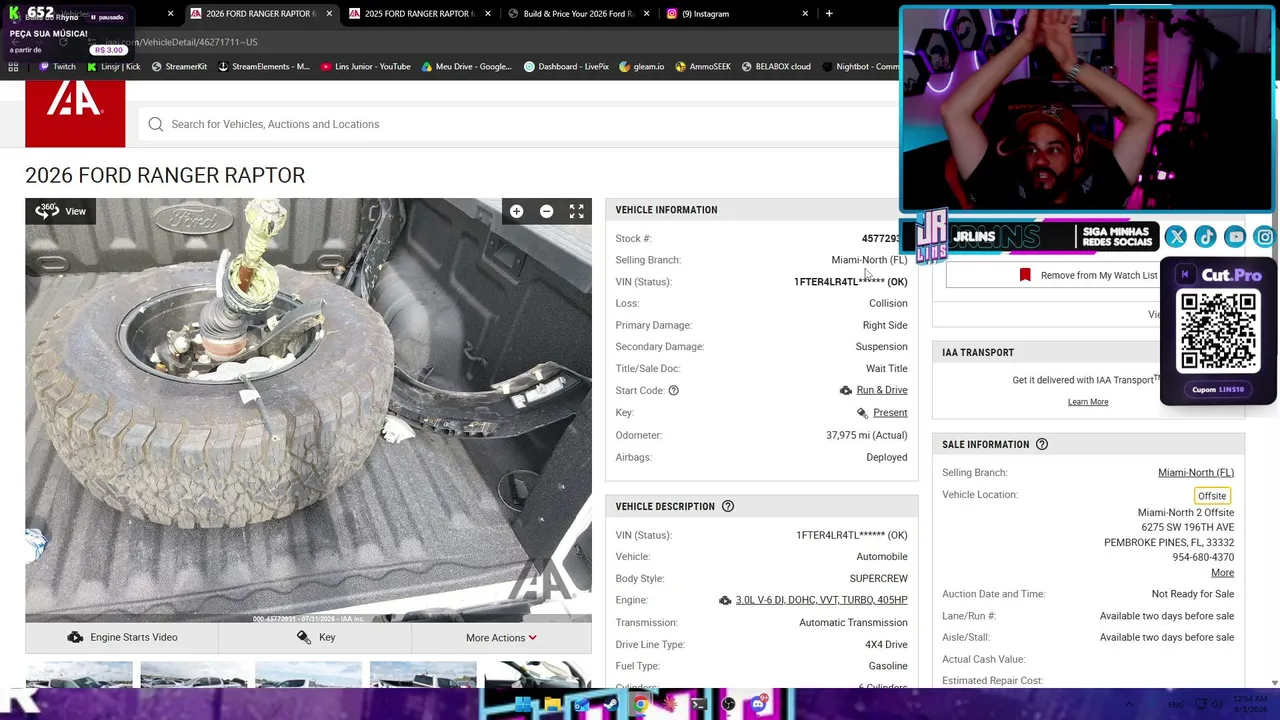Click the browser address bar URL
The width and height of the screenshot is (1280, 720).
tap(181, 42)
